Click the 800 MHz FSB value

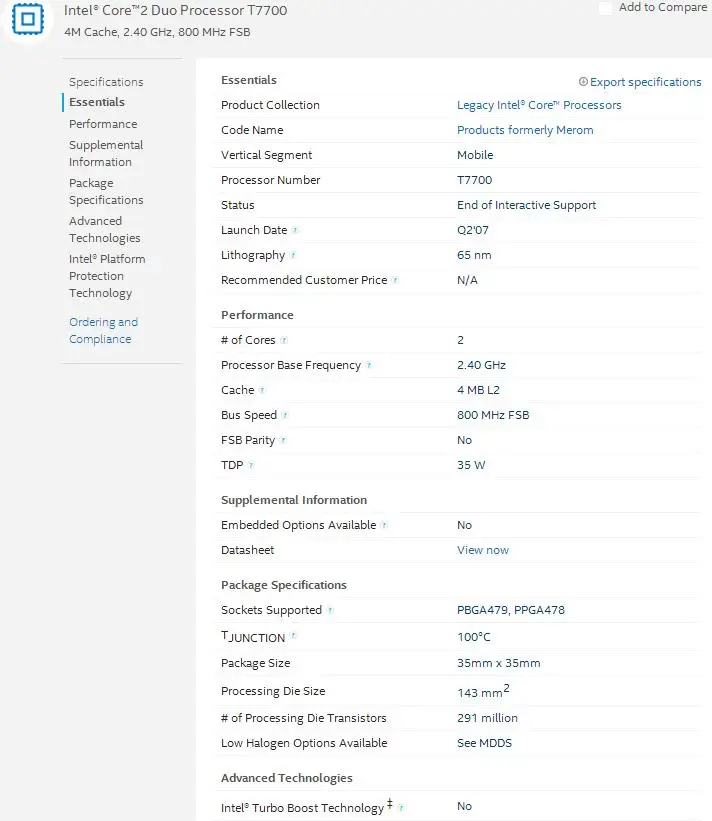[x=493, y=415]
